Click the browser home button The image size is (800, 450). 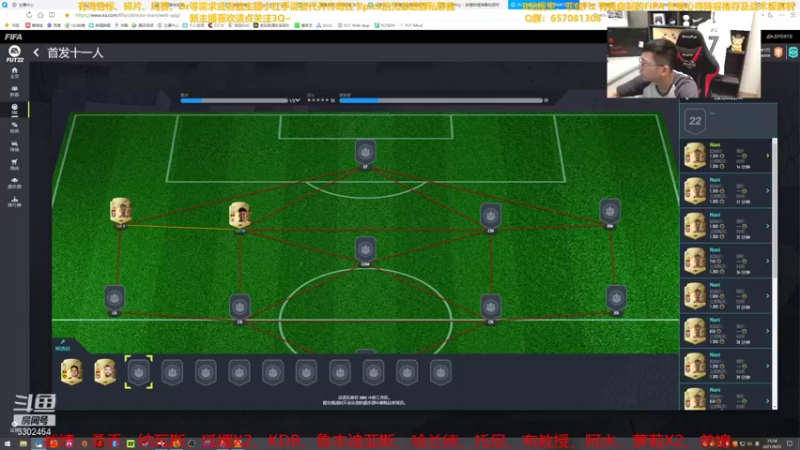pyautogui.click(x=40, y=15)
